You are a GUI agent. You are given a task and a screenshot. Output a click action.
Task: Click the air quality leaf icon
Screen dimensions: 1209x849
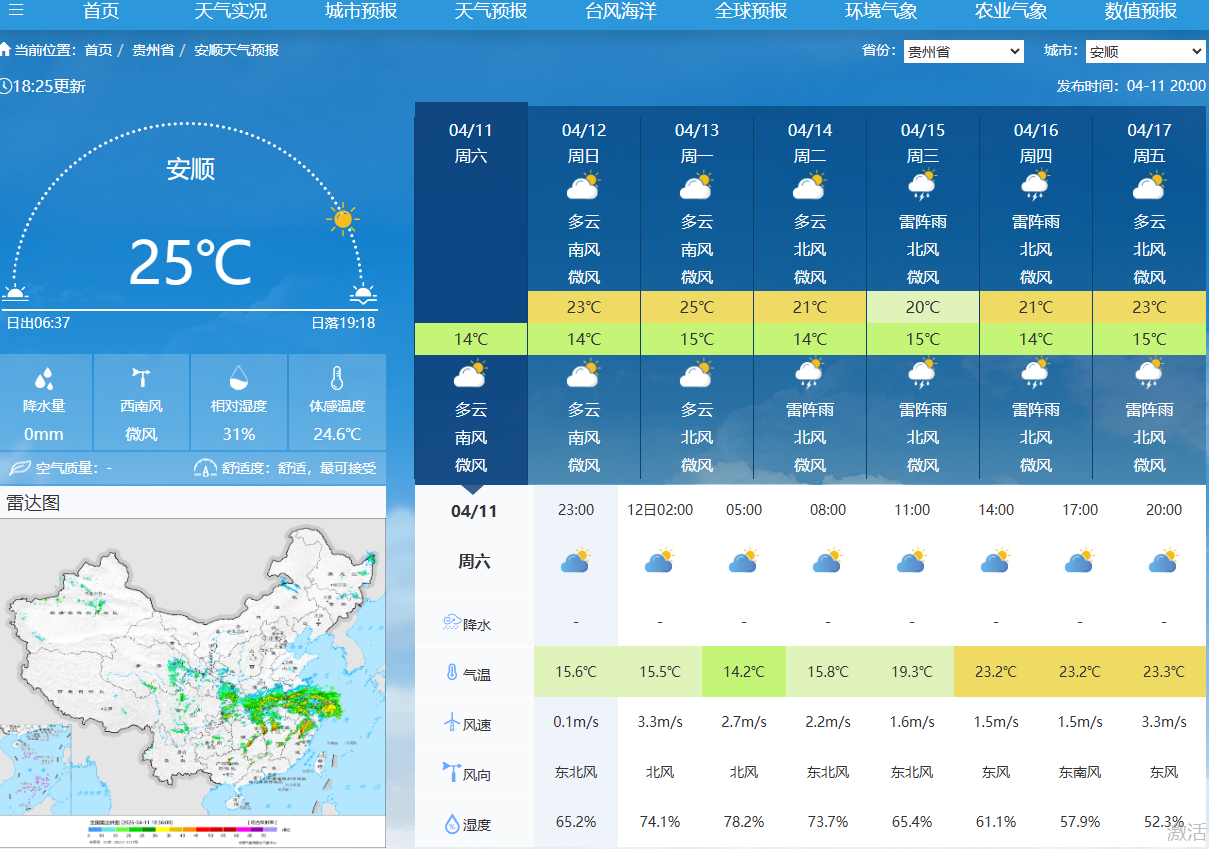click(x=19, y=468)
